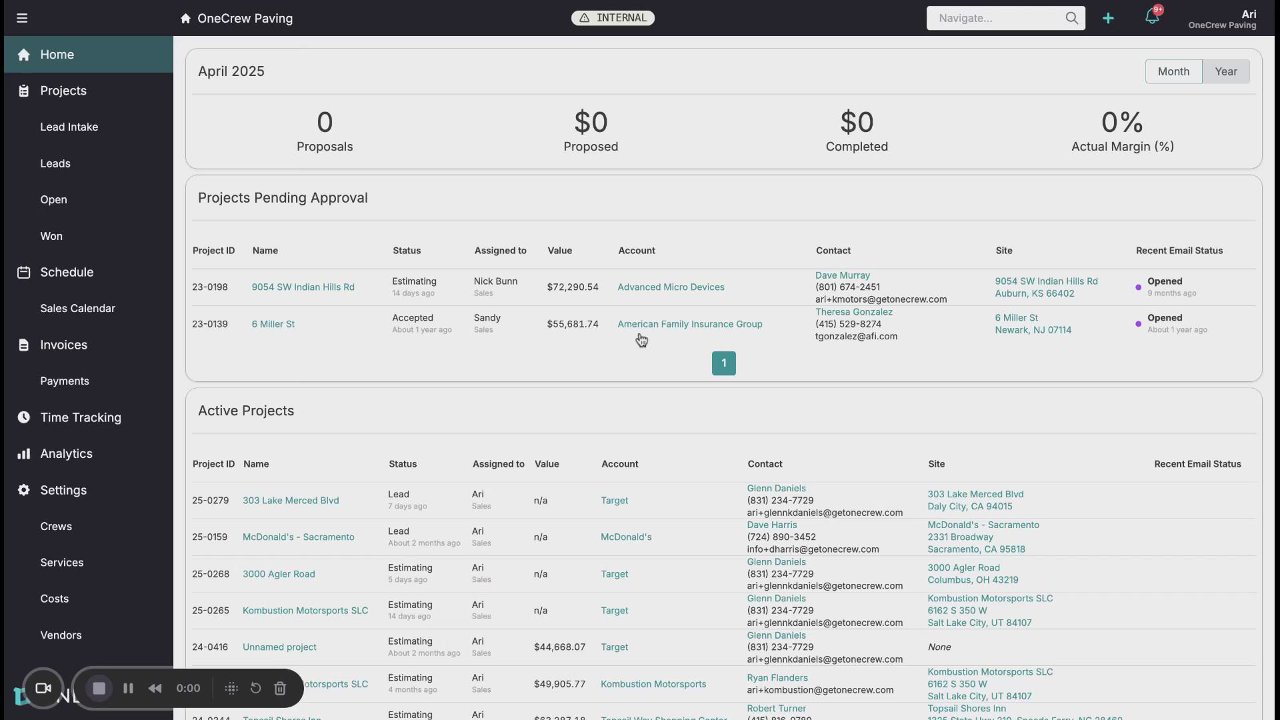Click the Home sidebar icon
Image resolution: width=1280 pixels, height=720 pixels.
click(x=24, y=54)
